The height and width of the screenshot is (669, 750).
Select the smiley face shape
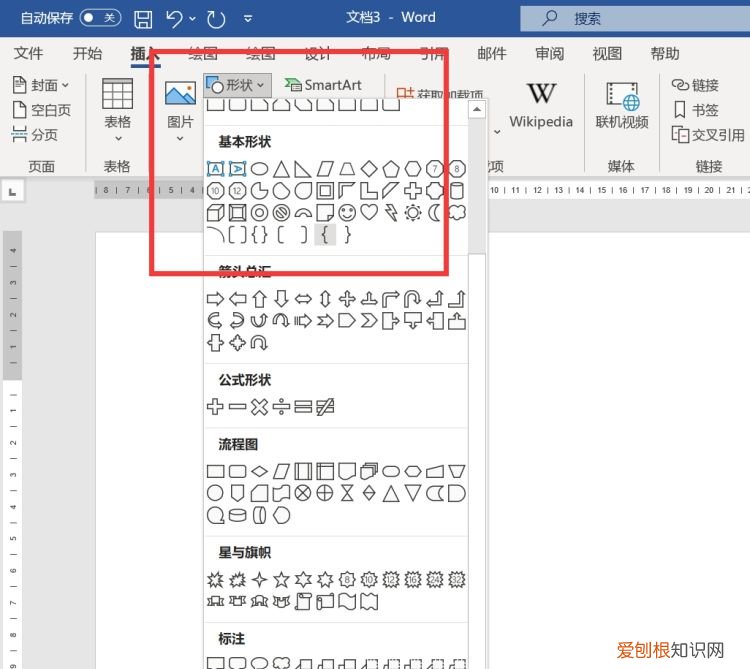click(x=347, y=213)
